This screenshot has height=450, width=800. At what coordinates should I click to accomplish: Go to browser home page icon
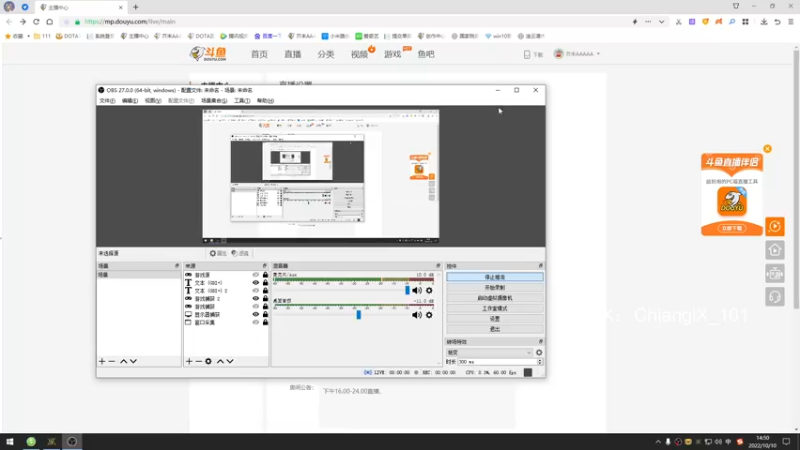49,22
